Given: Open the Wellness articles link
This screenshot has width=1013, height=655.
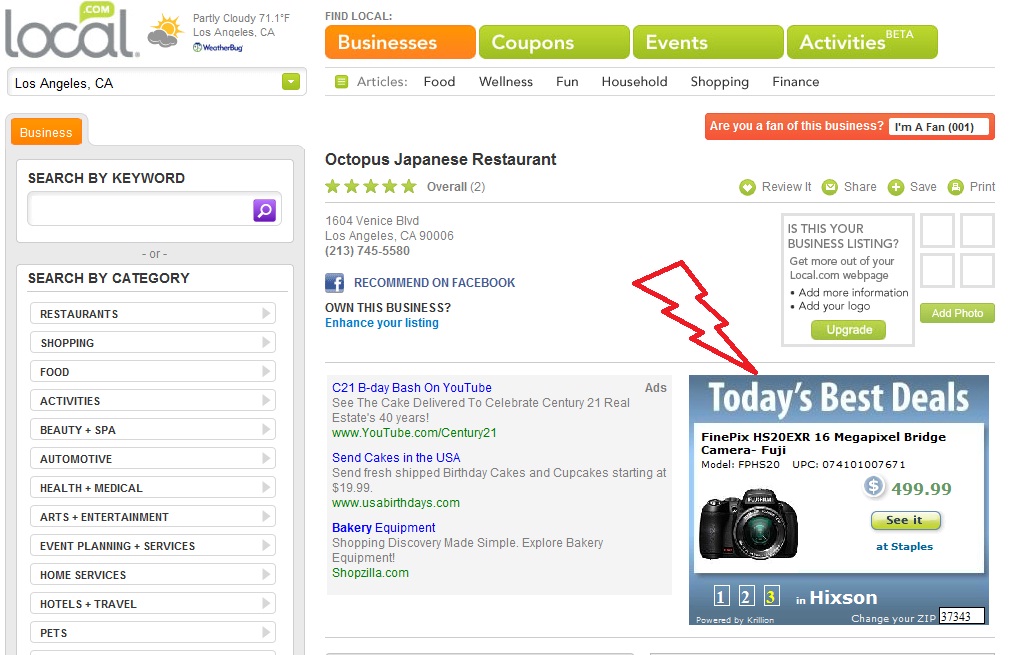Looking at the screenshot, I should point(506,81).
